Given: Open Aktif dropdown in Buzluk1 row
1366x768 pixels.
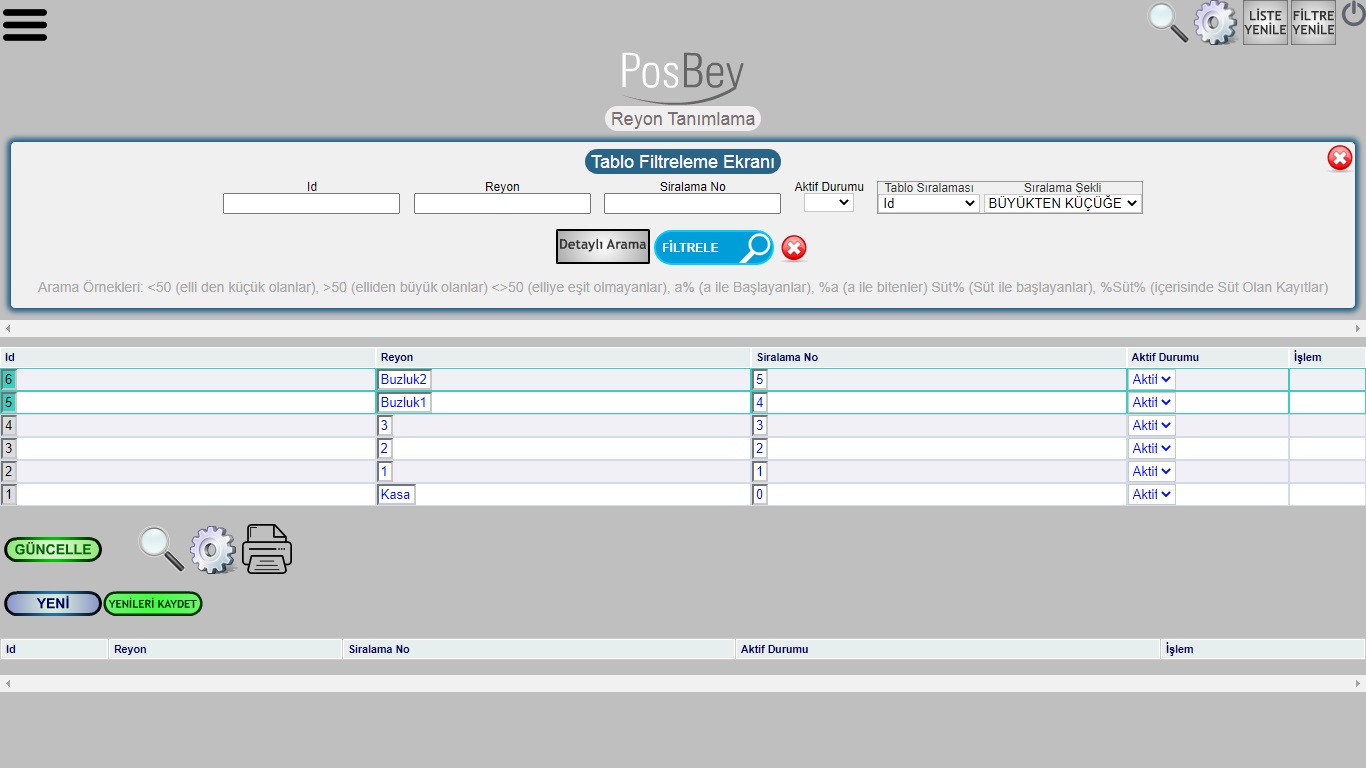Looking at the screenshot, I should 1152,403.
